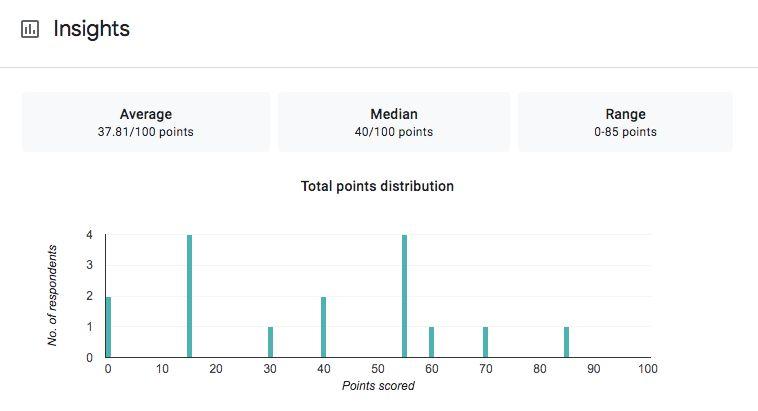Image resolution: width=758 pixels, height=411 pixels.
Task: Click the Insights heading text
Action: [91, 29]
